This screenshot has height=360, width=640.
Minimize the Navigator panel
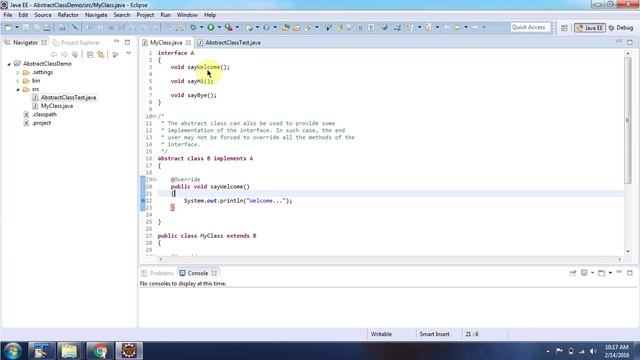pos(116,42)
